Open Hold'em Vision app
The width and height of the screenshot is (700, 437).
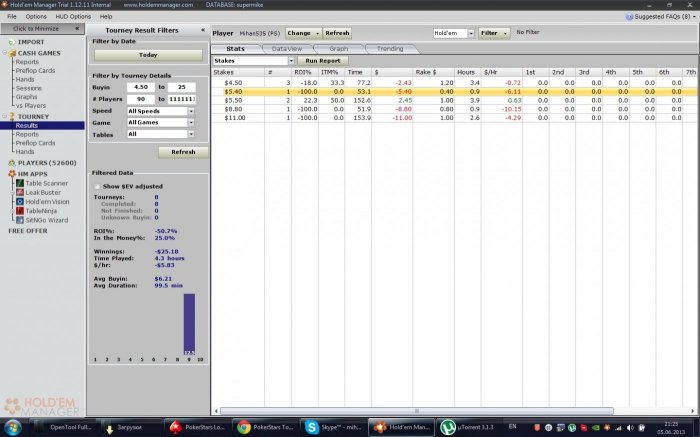point(42,201)
